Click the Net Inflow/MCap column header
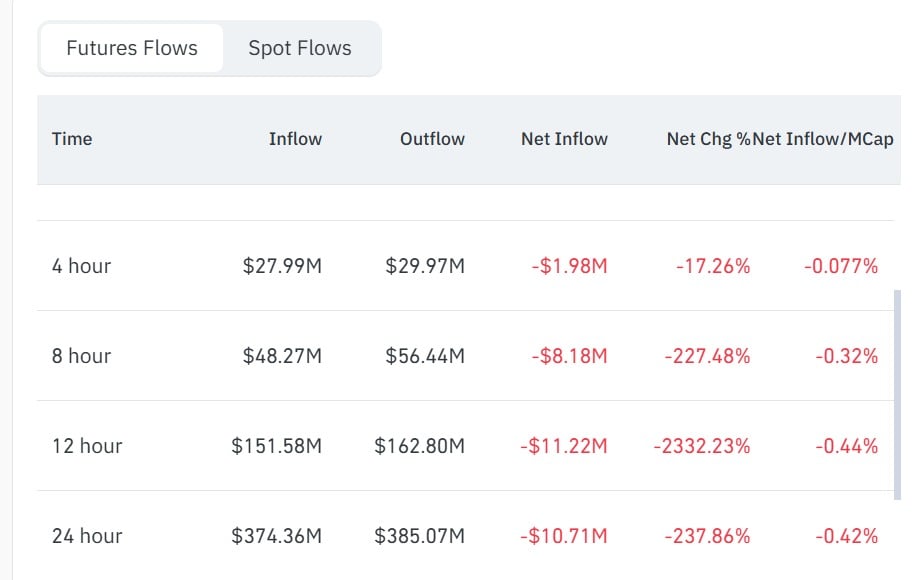923x580 pixels. click(823, 139)
